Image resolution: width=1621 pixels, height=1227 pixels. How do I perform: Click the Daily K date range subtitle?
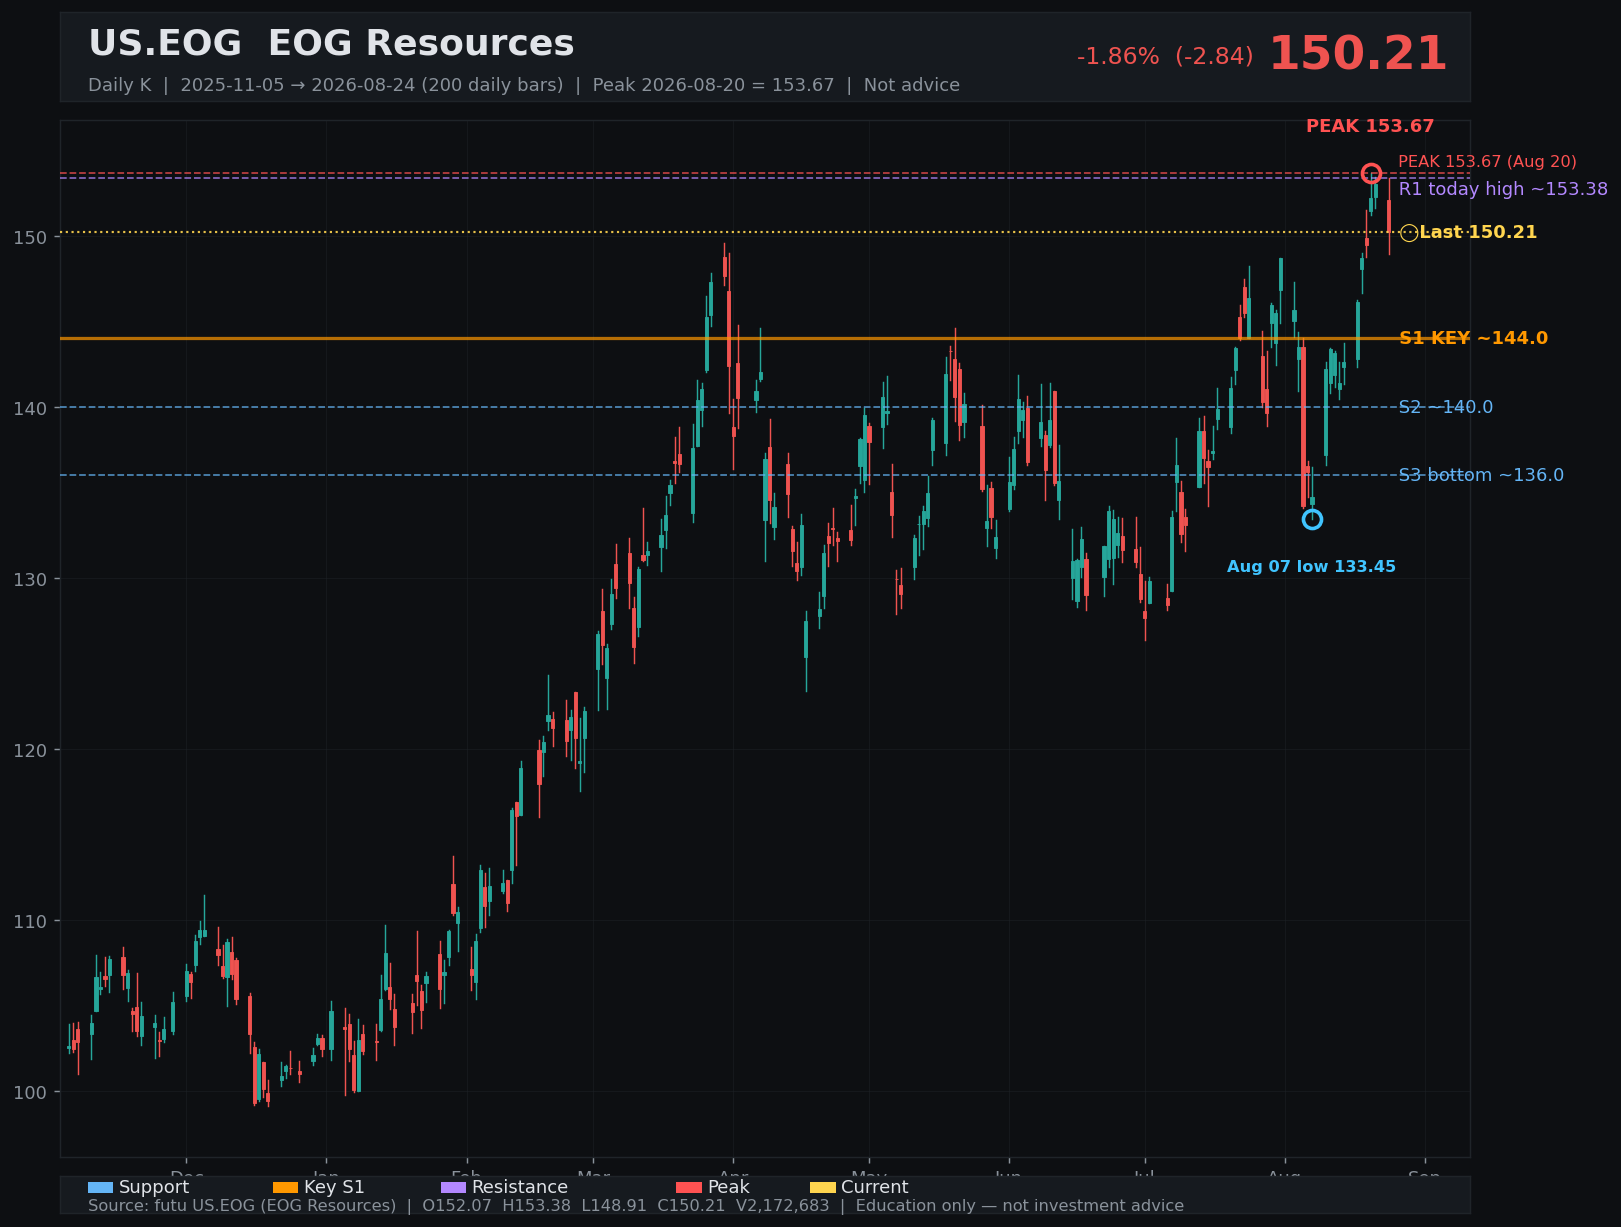(x=524, y=85)
